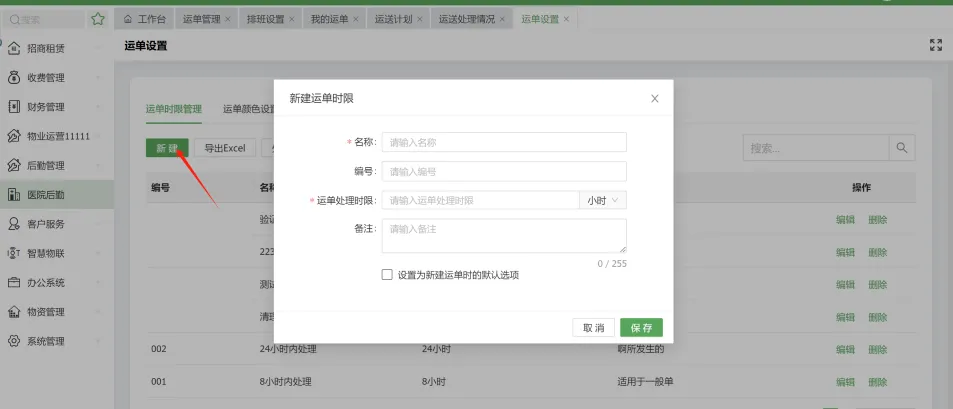
Task: Select the 运单时限管理 sub-tab
Action: point(174,109)
